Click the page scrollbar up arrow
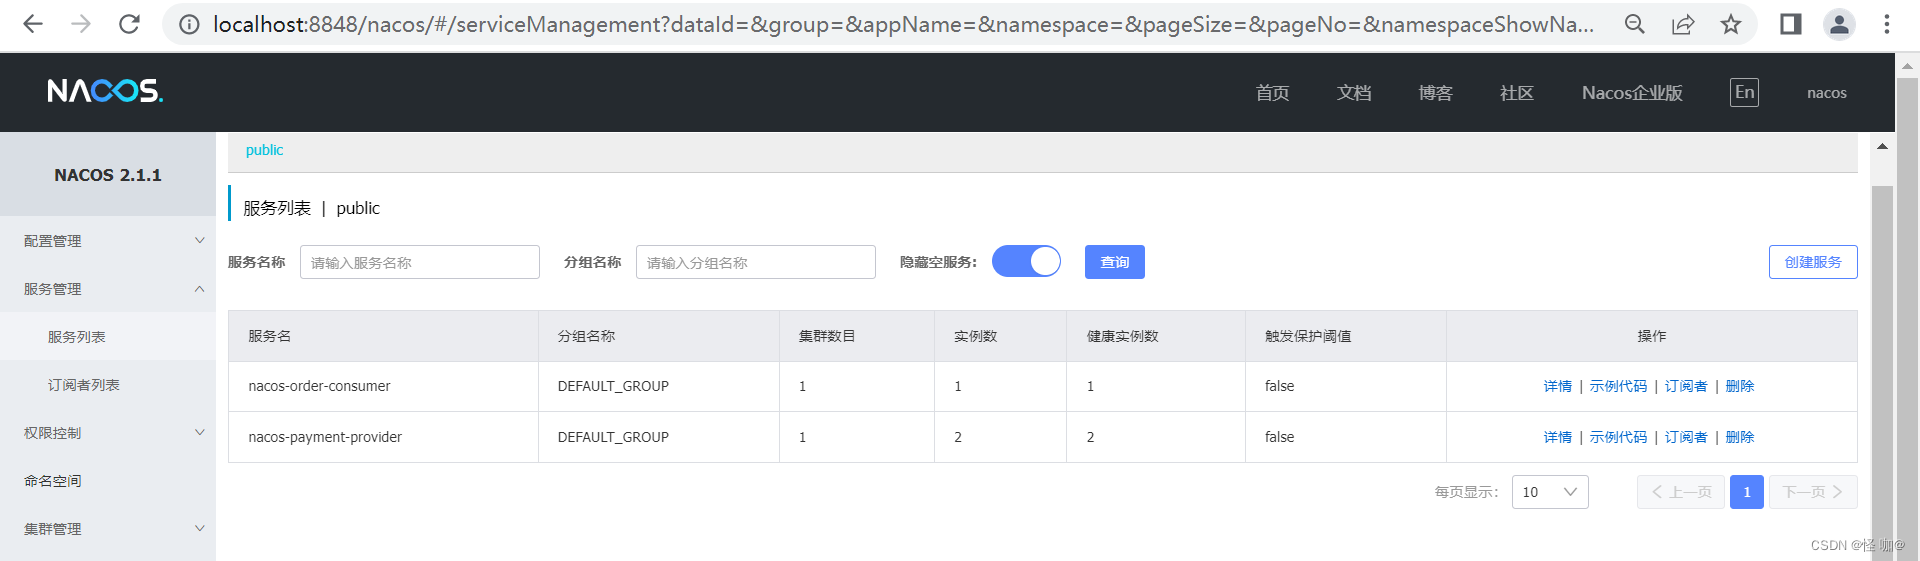 1908,66
